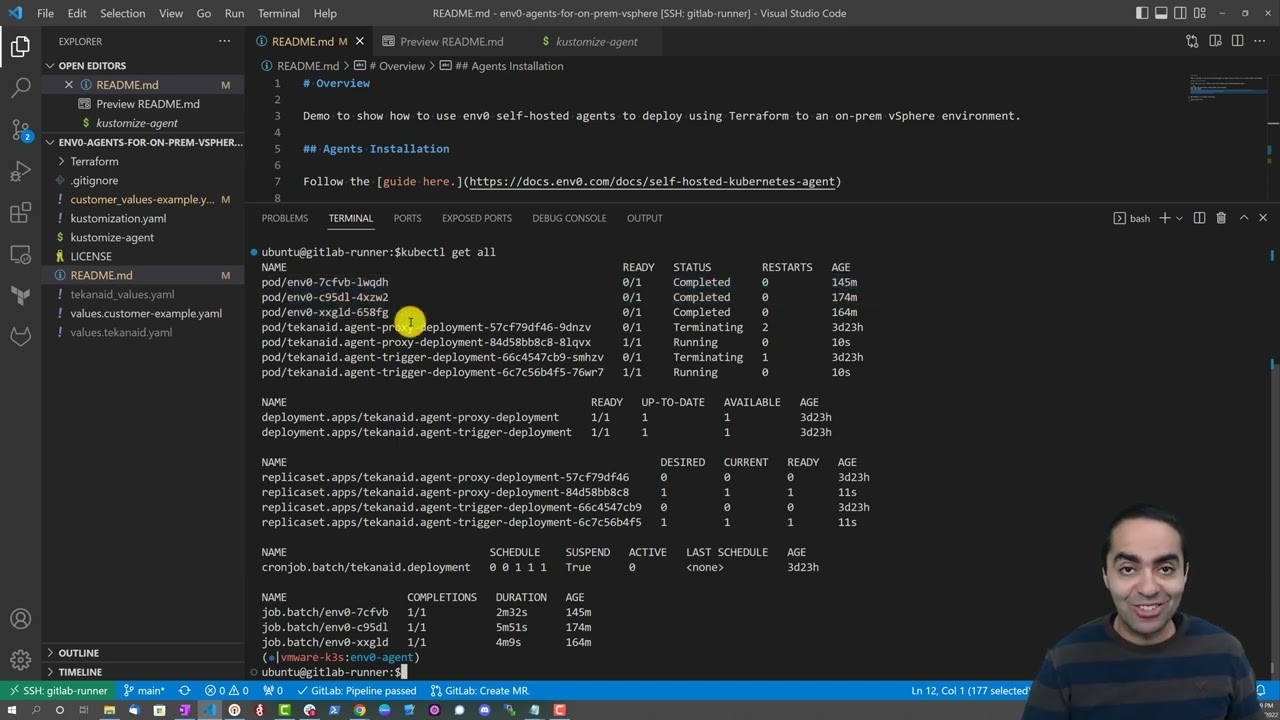Switch to the Problems panel tab
This screenshot has width=1280, height=720.
point(285,218)
